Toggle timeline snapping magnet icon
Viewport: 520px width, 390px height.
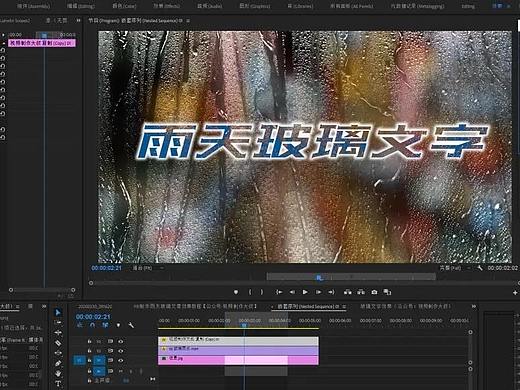tap(92, 325)
